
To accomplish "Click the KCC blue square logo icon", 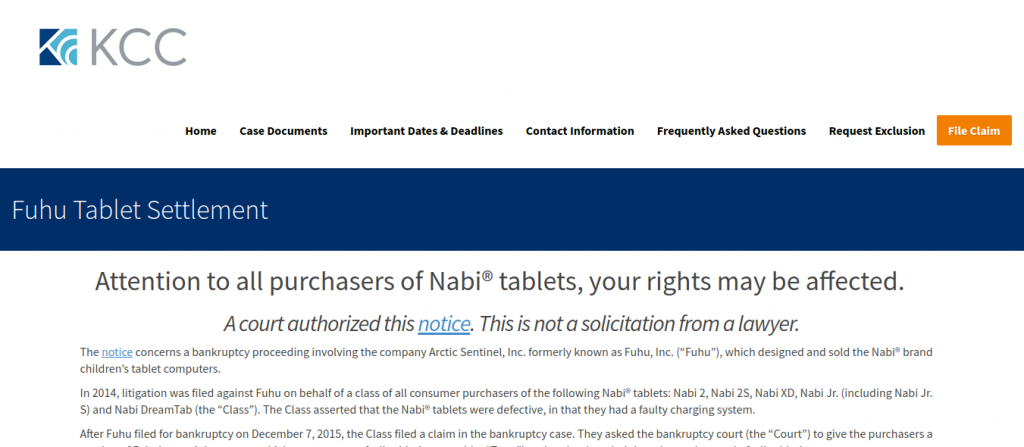I will [59, 47].
